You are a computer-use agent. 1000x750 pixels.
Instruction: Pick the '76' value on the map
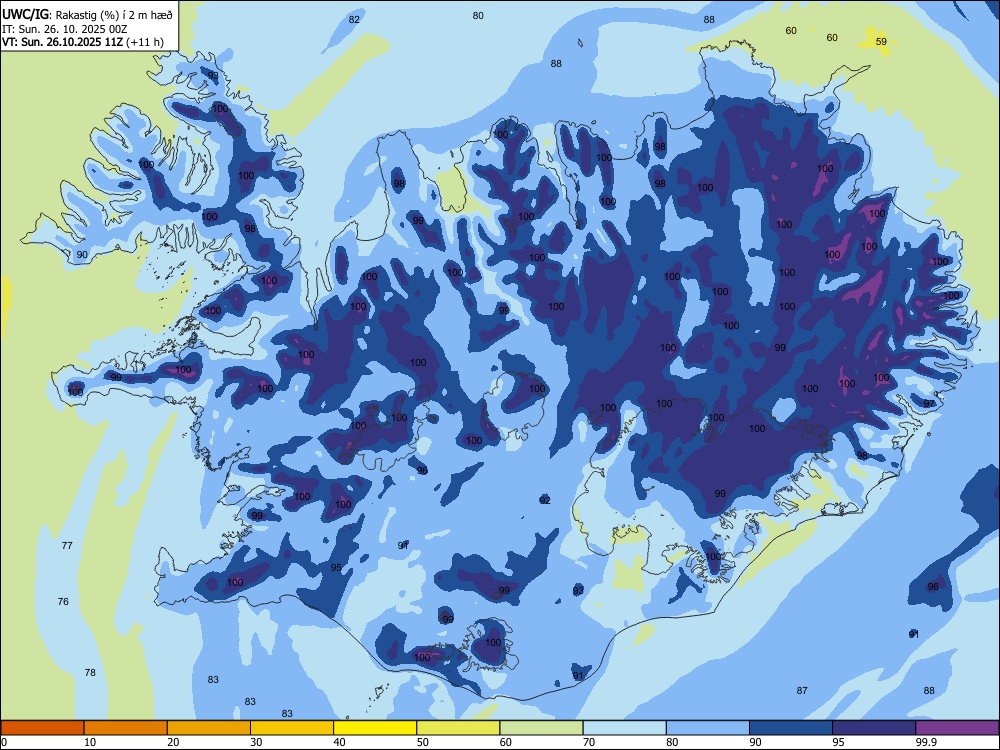click(63, 601)
